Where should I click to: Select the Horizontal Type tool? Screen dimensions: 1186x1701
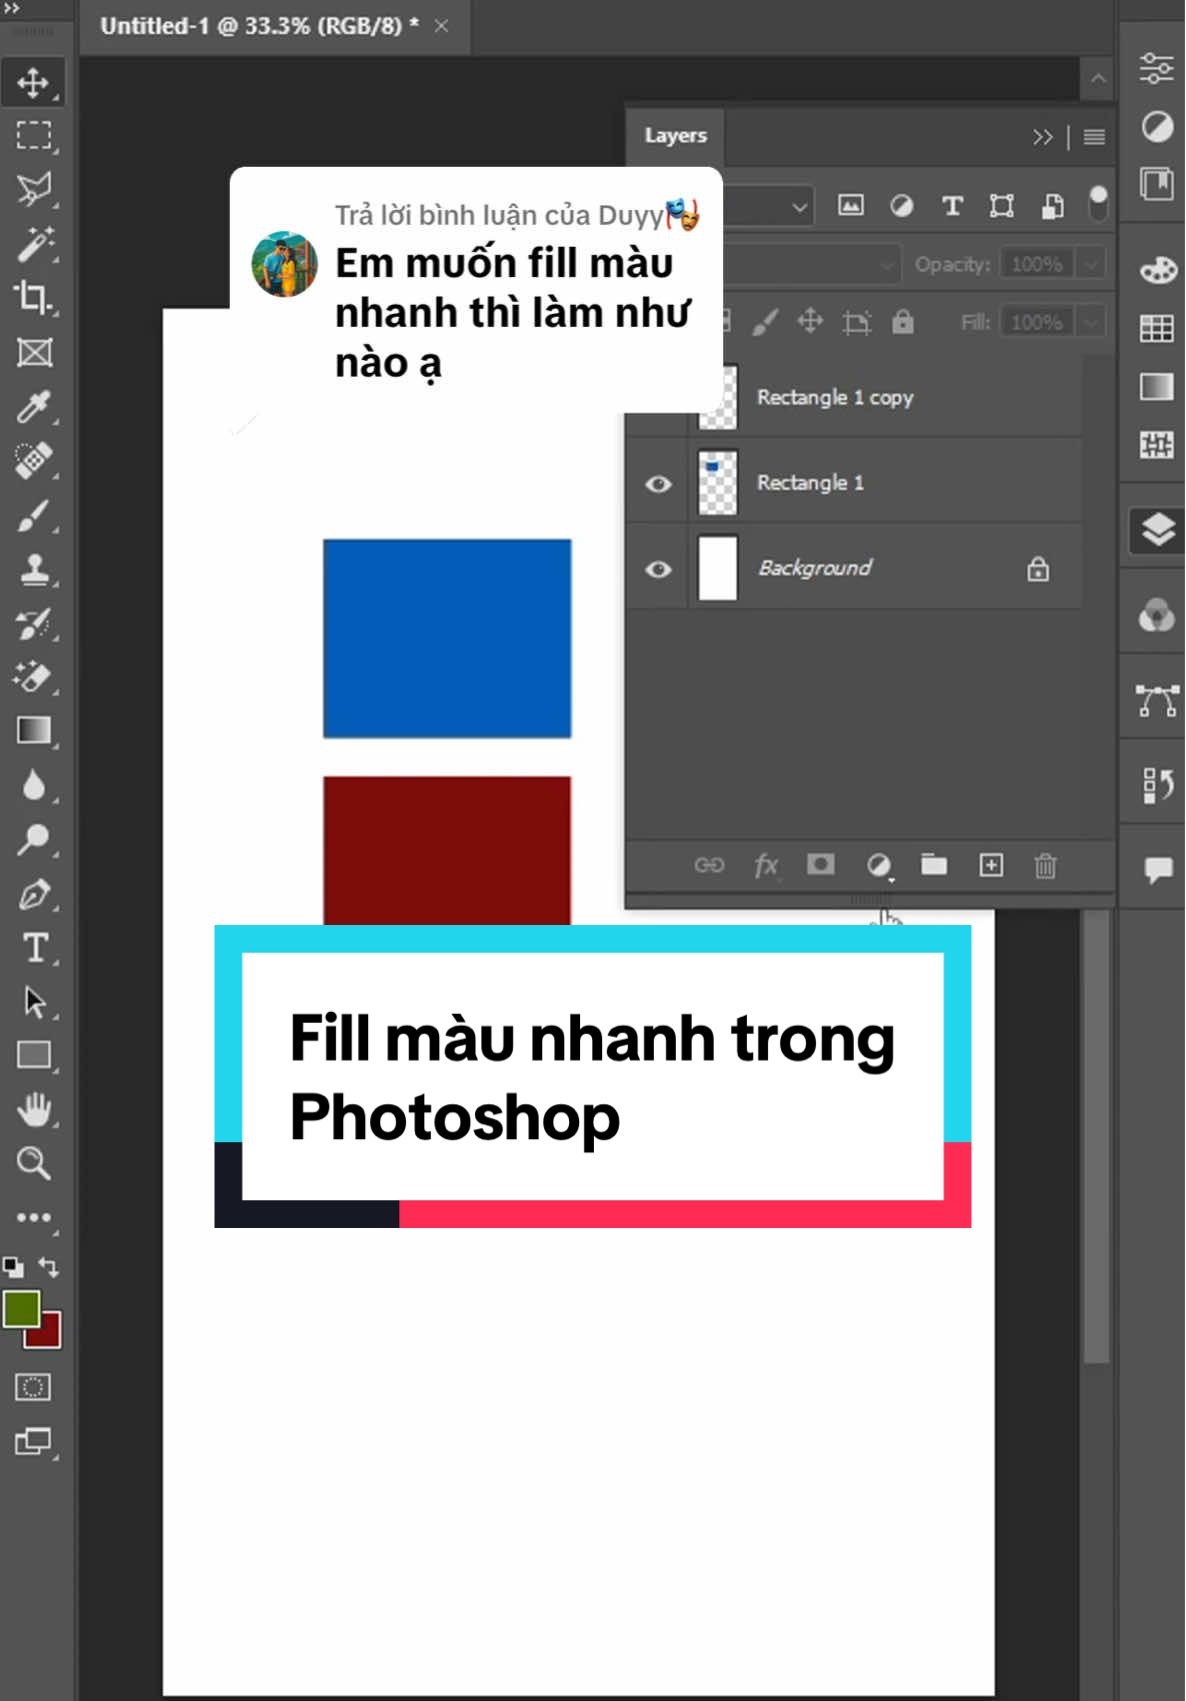point(34,947)
